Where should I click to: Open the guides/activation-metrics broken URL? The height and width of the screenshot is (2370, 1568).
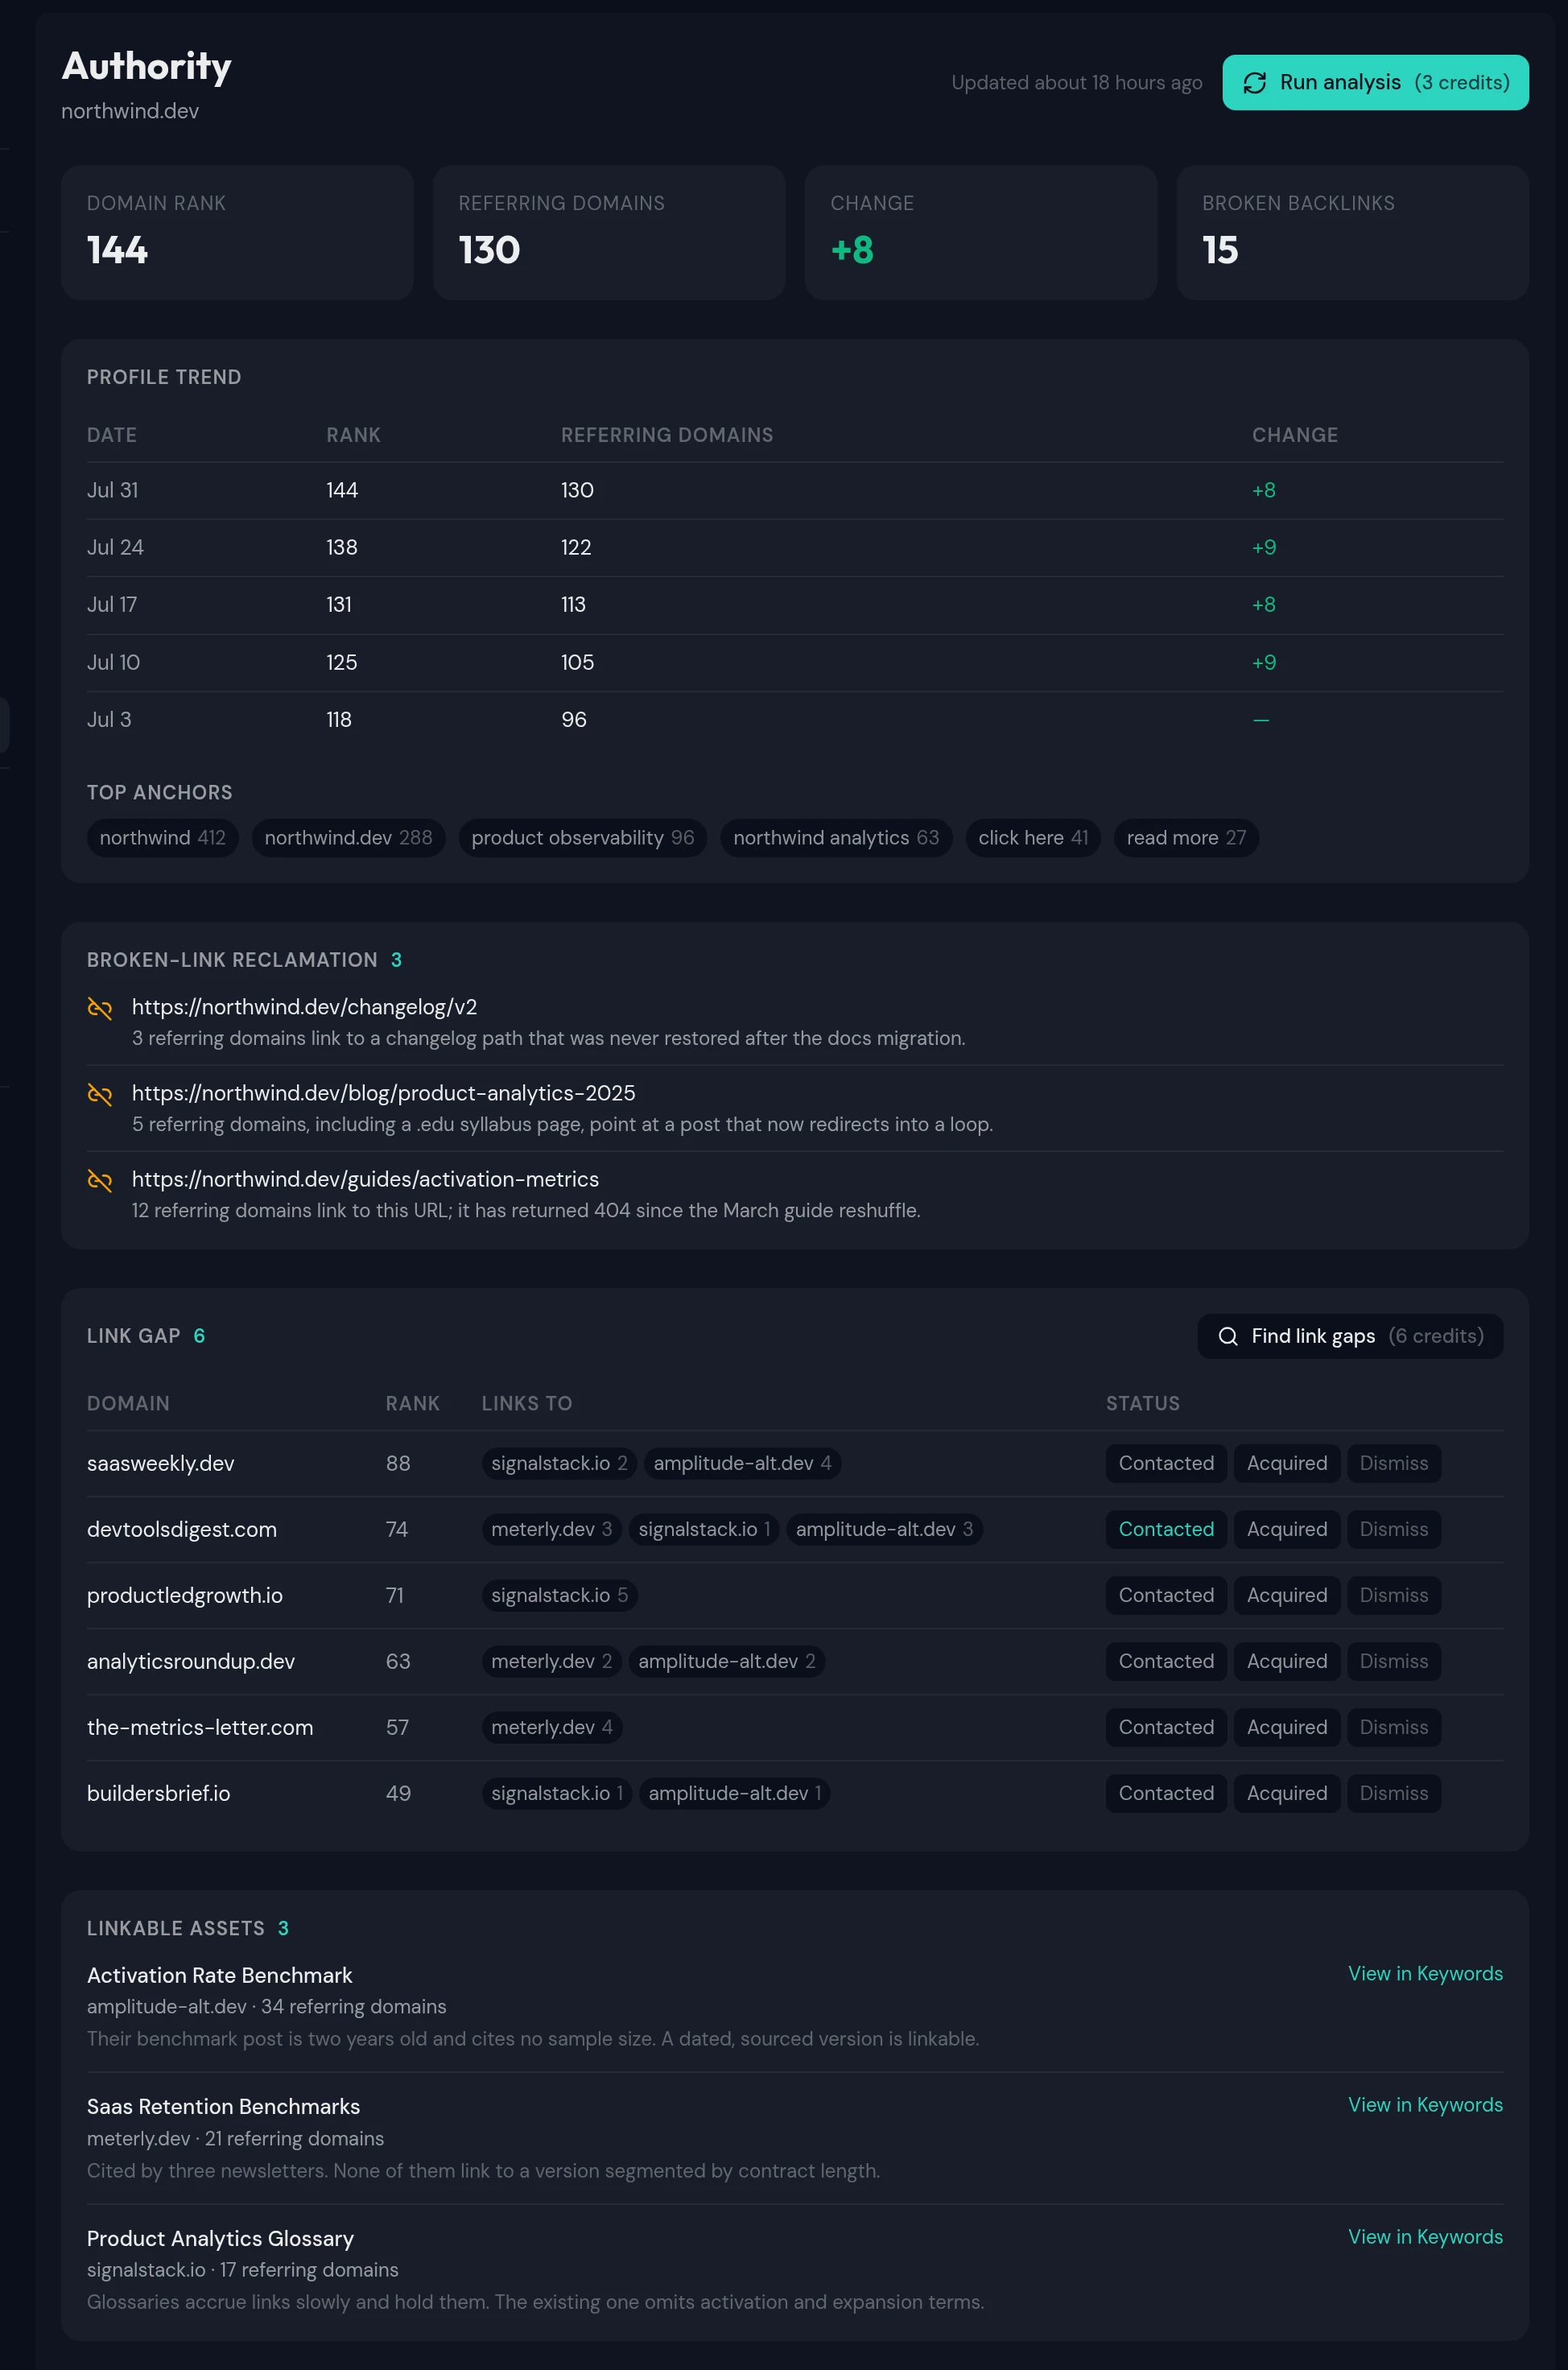[x=365, y=1179]
